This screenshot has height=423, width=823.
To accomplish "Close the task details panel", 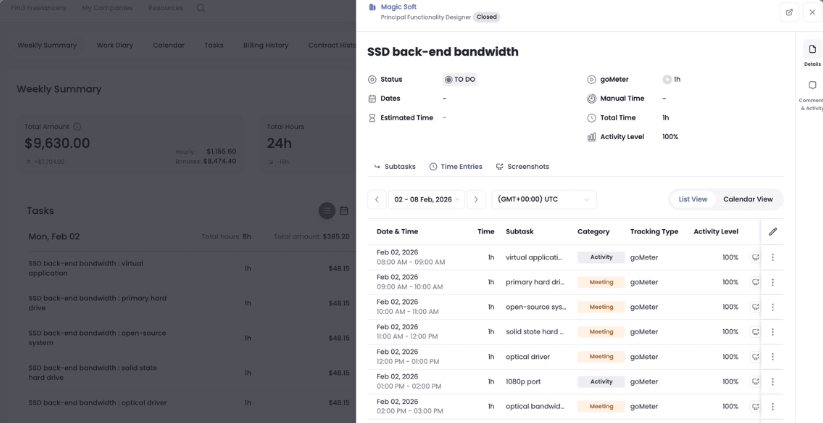I will (812, 12).
